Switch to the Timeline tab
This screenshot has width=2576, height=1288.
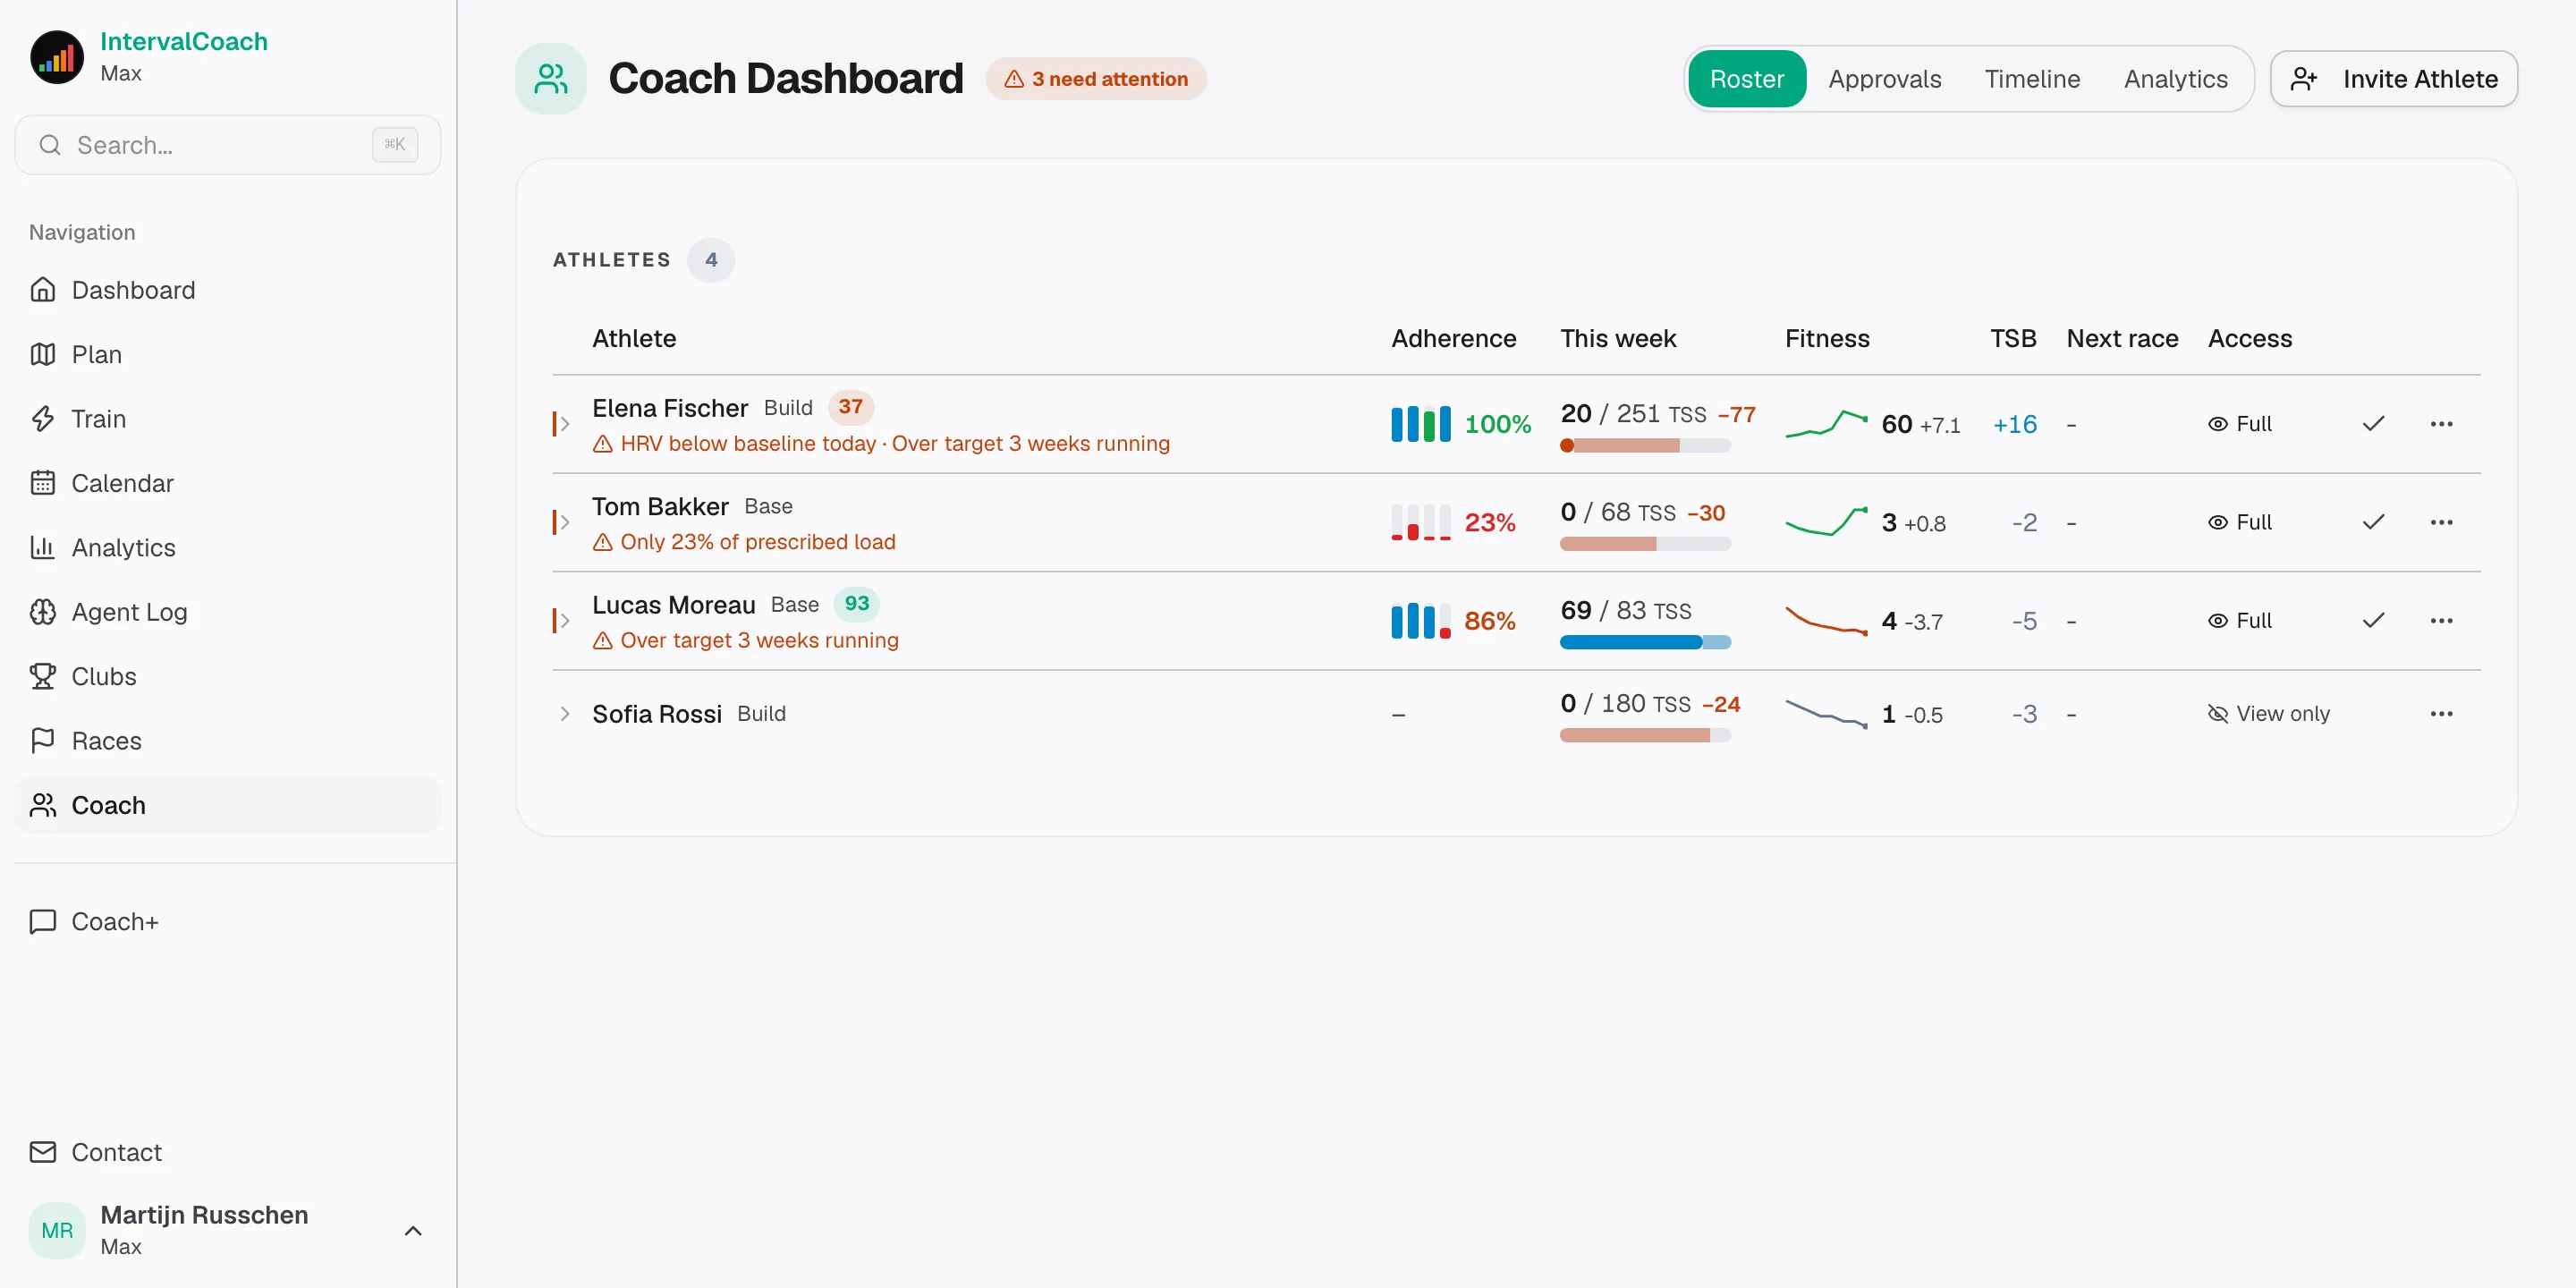point(2032,79)
